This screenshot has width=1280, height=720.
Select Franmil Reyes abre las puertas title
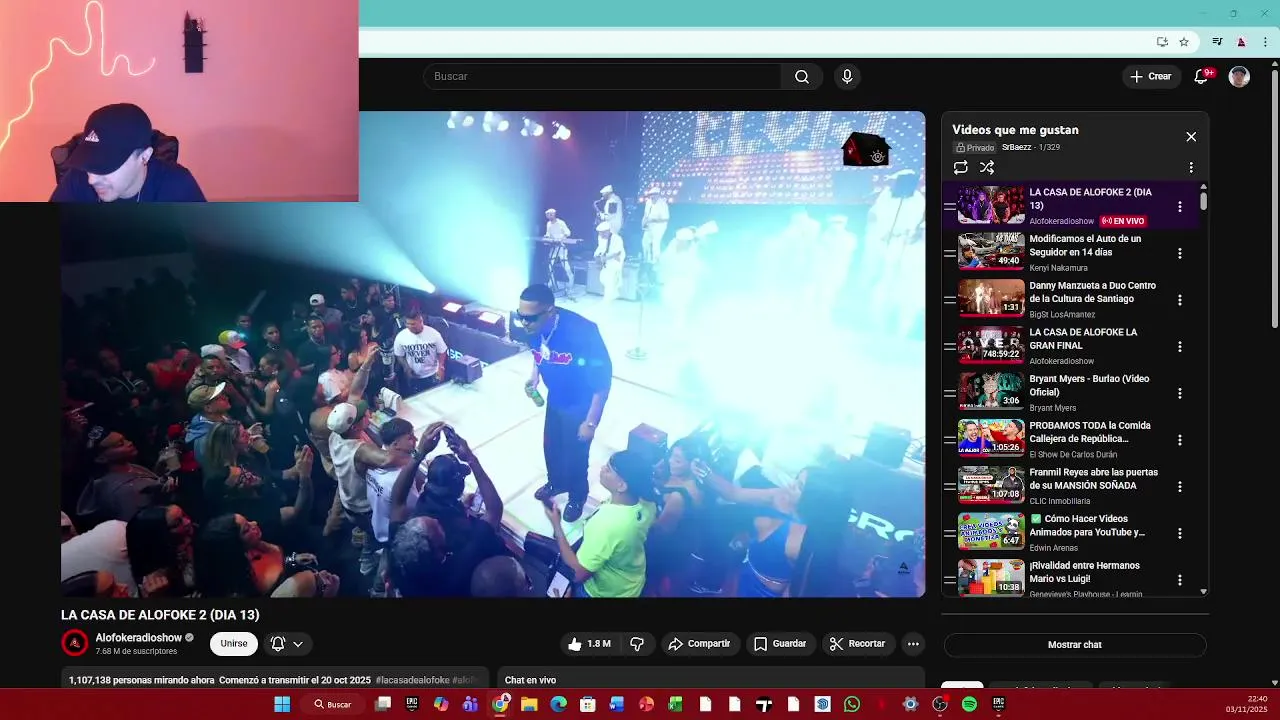point(1094,479)
